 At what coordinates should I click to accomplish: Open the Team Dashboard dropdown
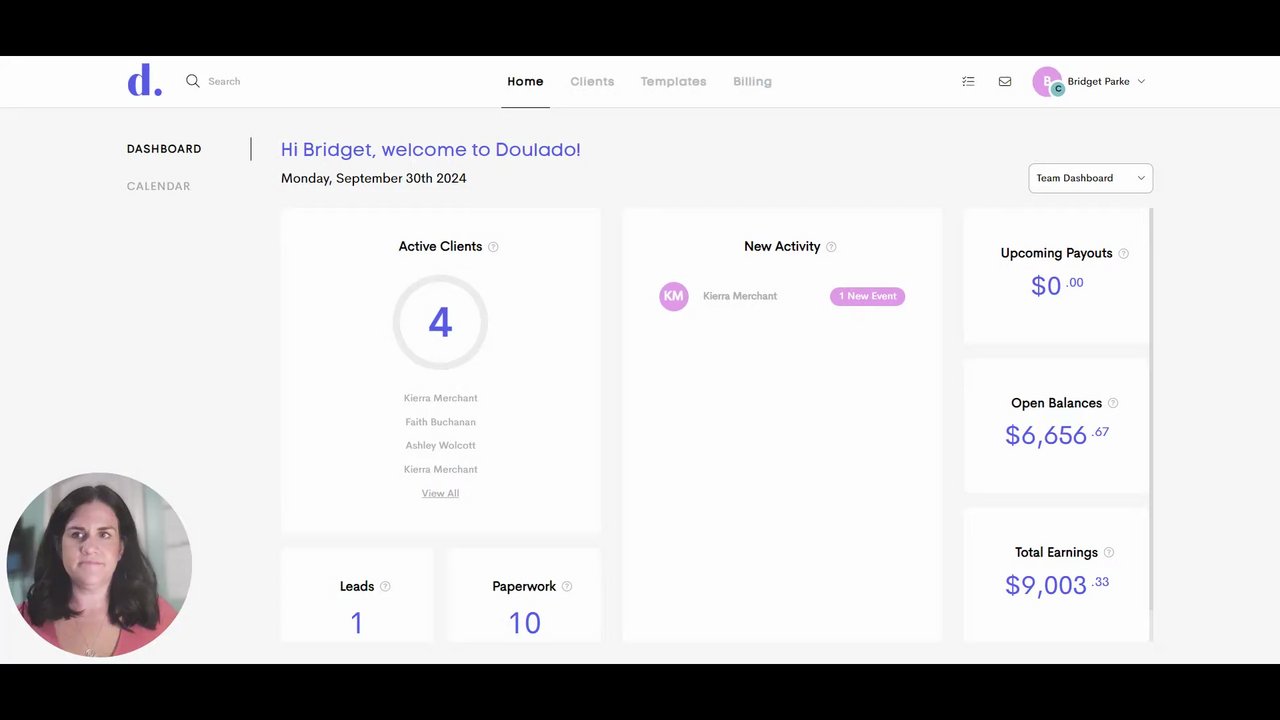[x=1090, y=178]
